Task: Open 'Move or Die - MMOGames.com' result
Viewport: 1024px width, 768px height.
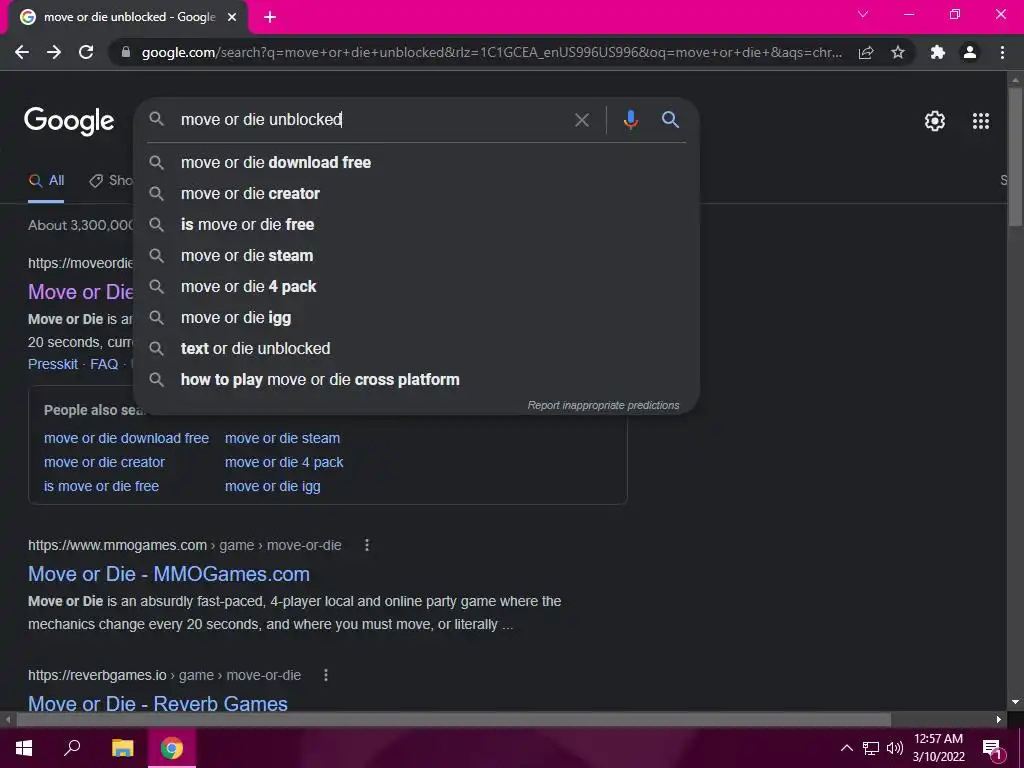Action: (168, 574)
